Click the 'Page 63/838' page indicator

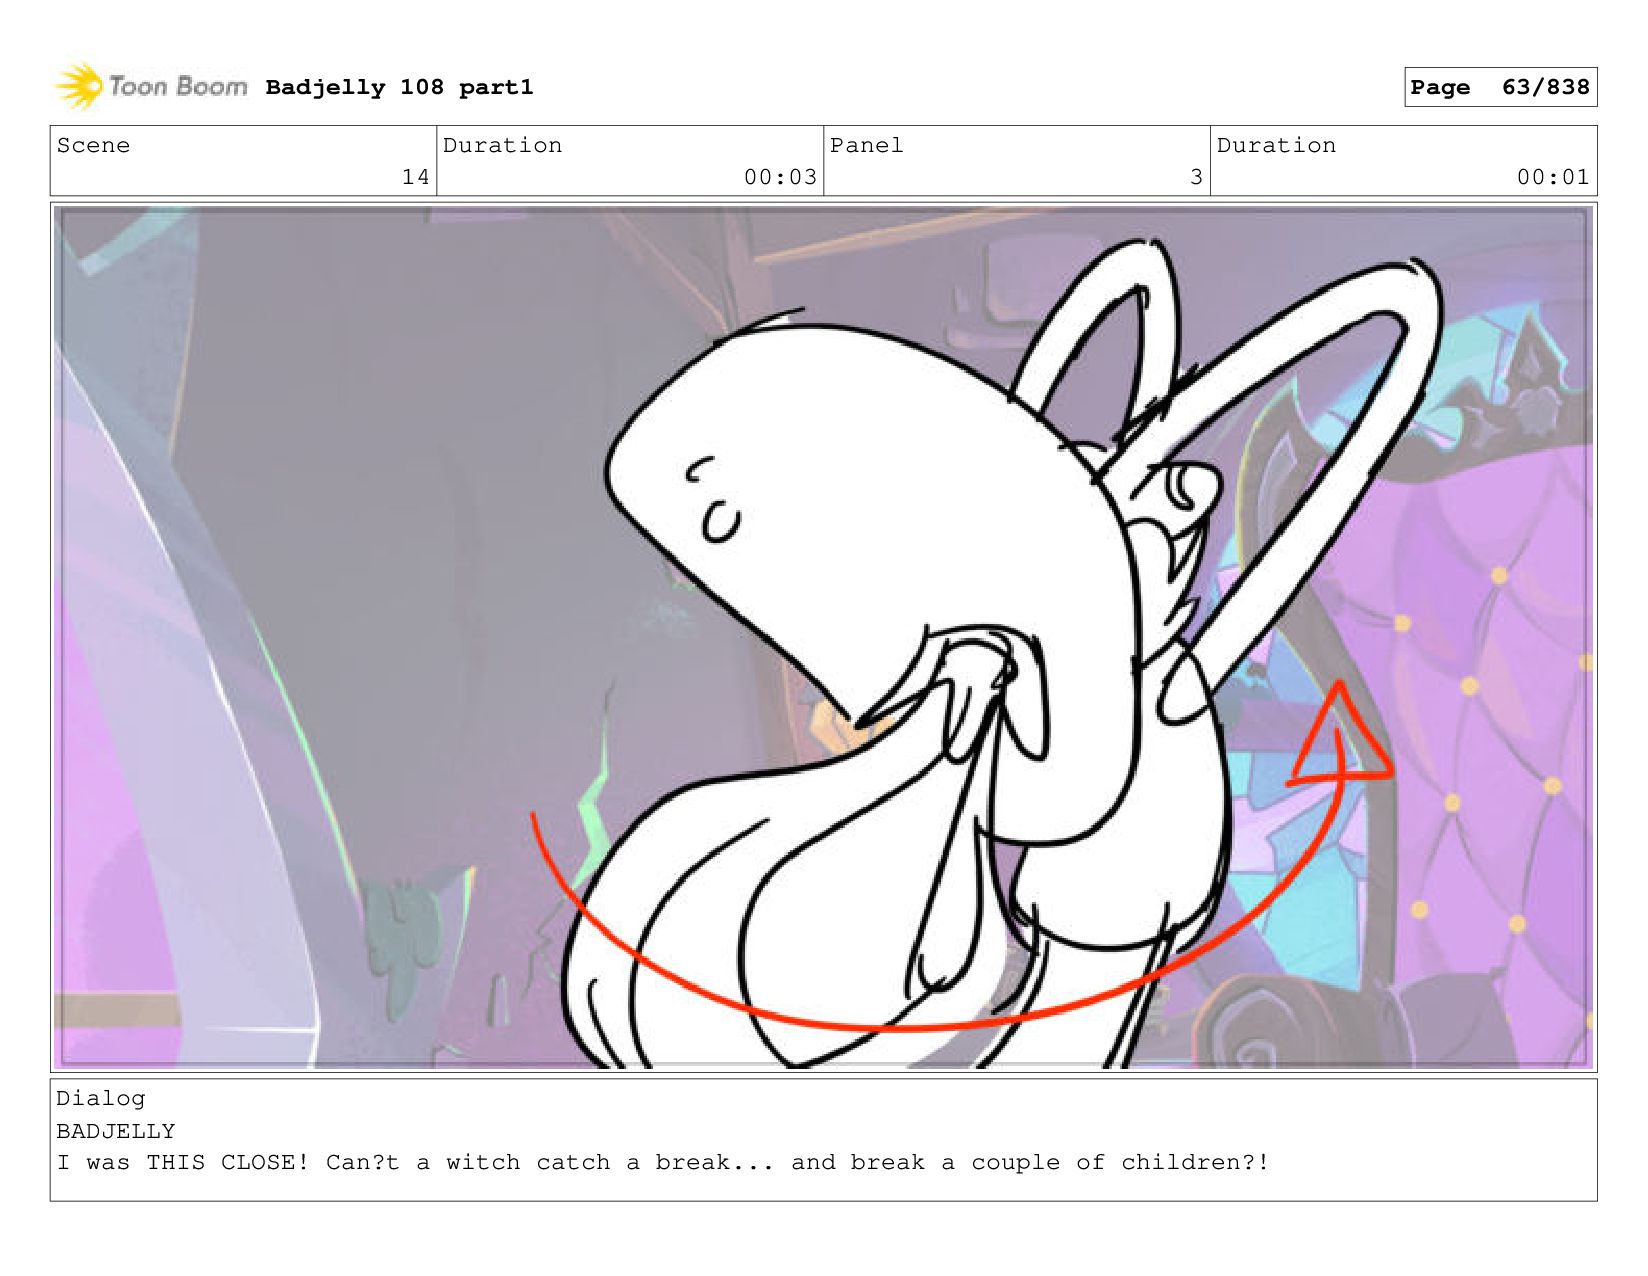pos(1500,87)
